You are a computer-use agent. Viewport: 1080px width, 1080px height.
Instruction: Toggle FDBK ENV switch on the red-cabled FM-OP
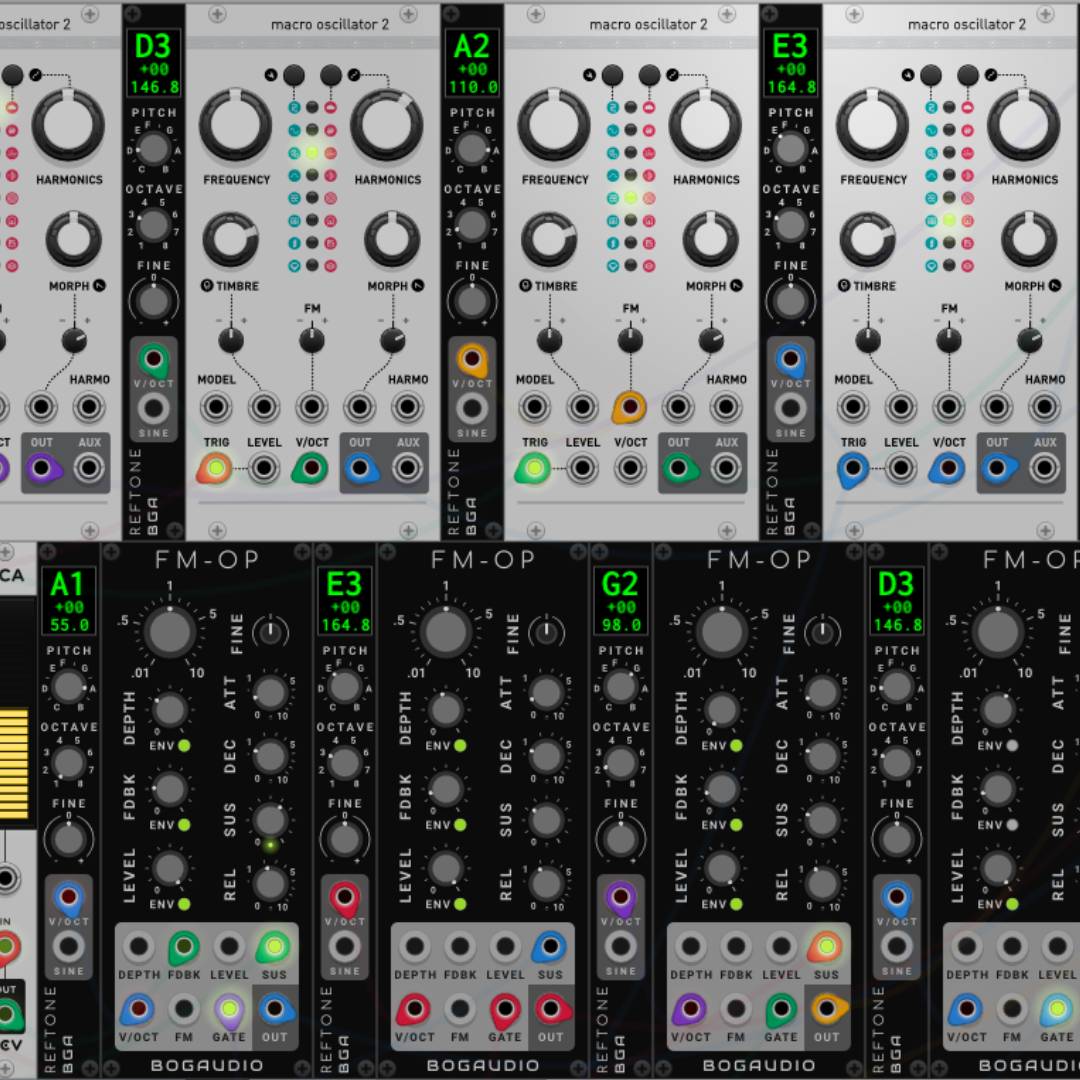[x=460, y=824]
